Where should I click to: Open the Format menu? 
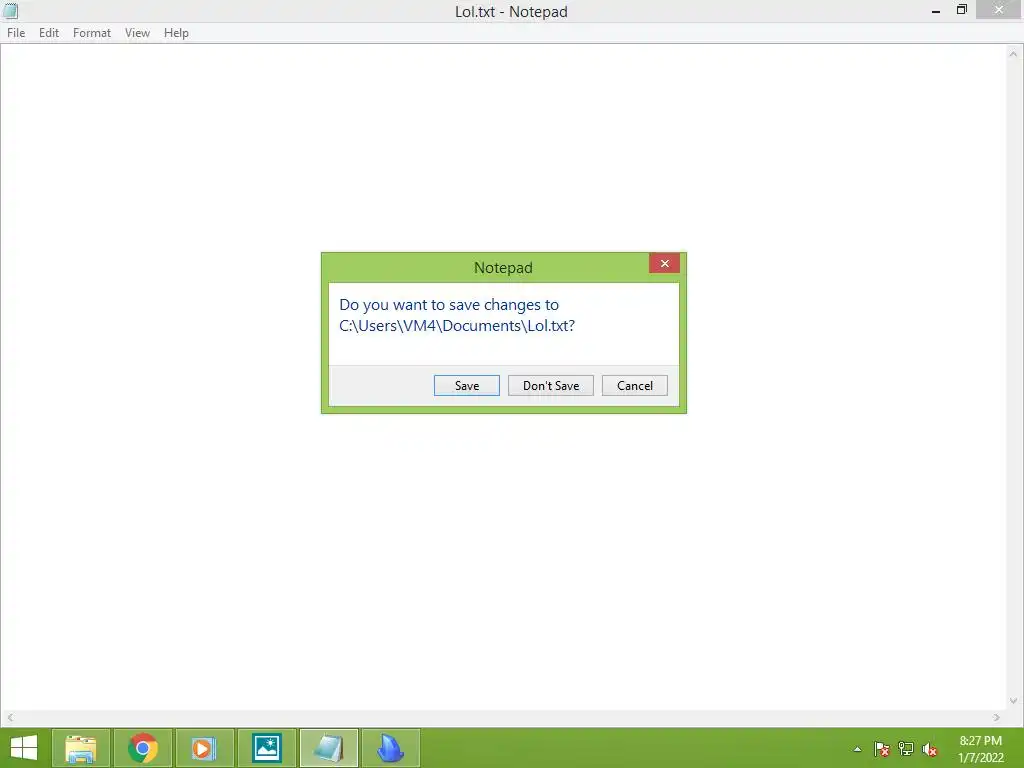[91, 33]
